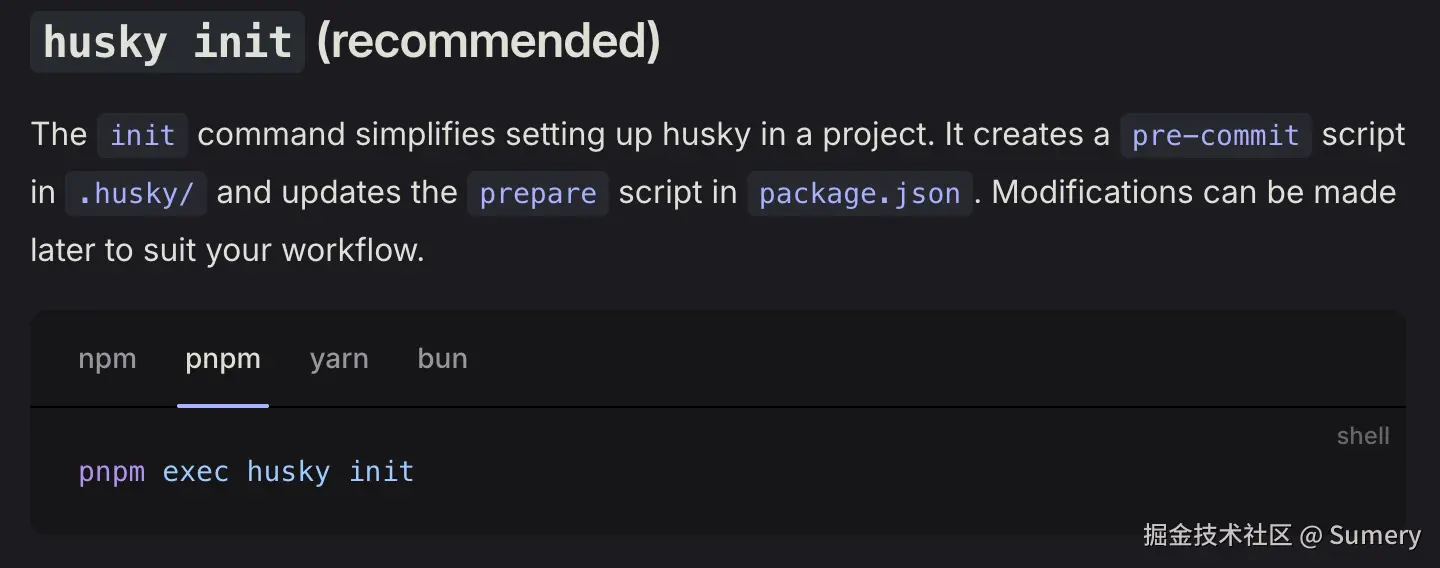This screenshot has width=1440, height=568.
Task: Switch to the npm tab
Action: (107, 359)
